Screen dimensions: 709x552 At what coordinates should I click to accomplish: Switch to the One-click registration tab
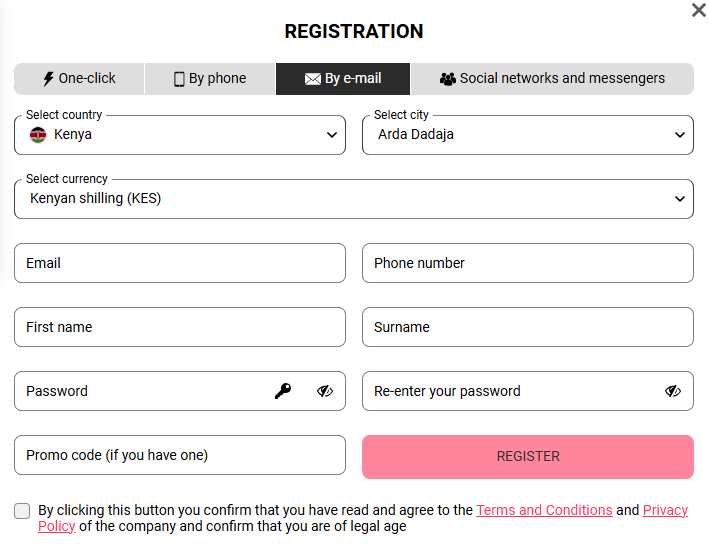coord(80,79)
